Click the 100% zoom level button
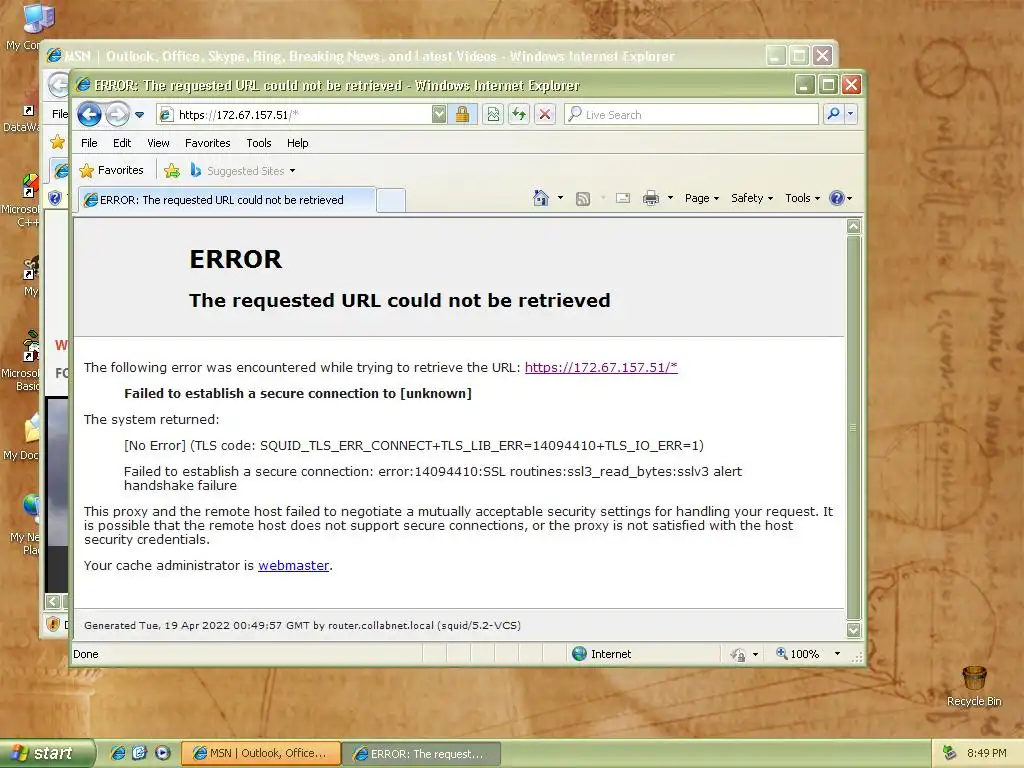 (x=797, y=654)
